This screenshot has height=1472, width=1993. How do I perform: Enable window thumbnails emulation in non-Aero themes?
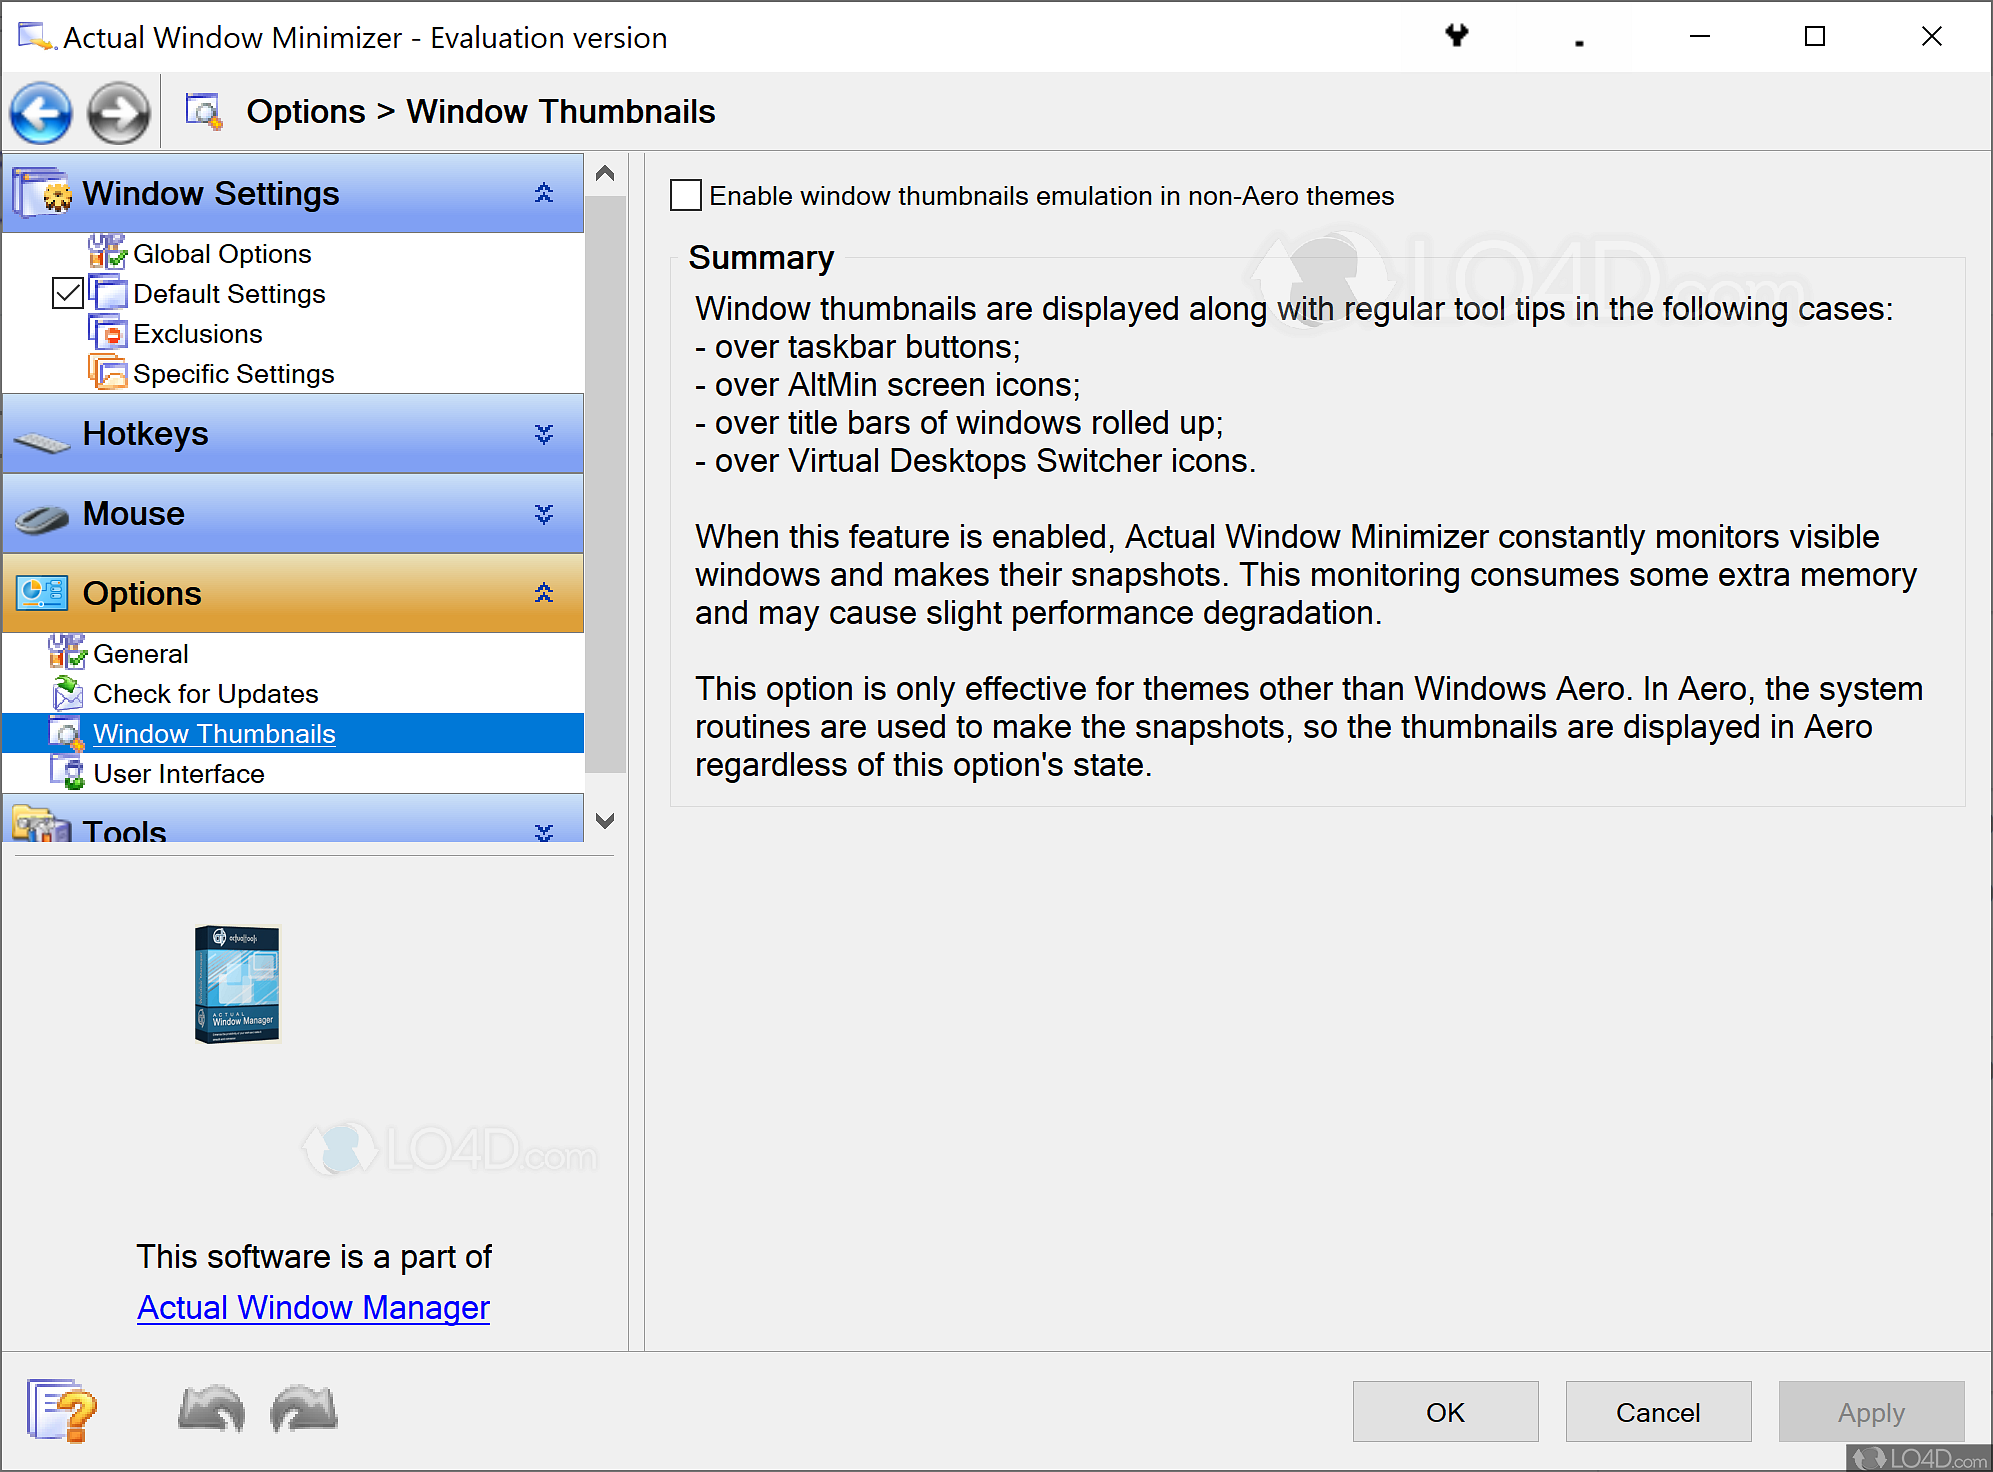(x=685, y=195)
